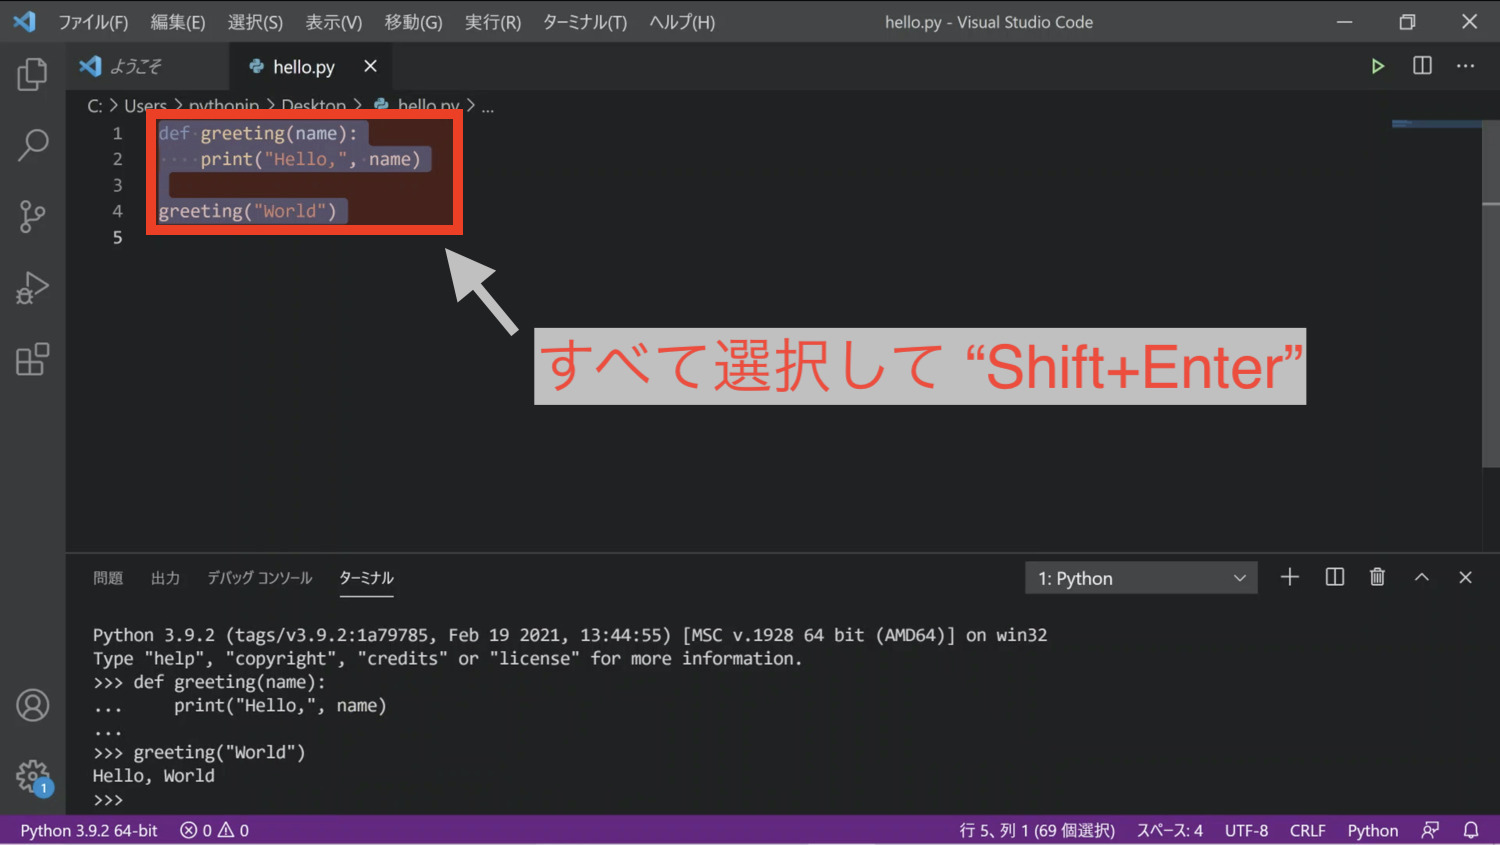The width and height of the screenshot is (1500, 845).
Task: Open the 実行(R) menu
Action: (492, 21)
